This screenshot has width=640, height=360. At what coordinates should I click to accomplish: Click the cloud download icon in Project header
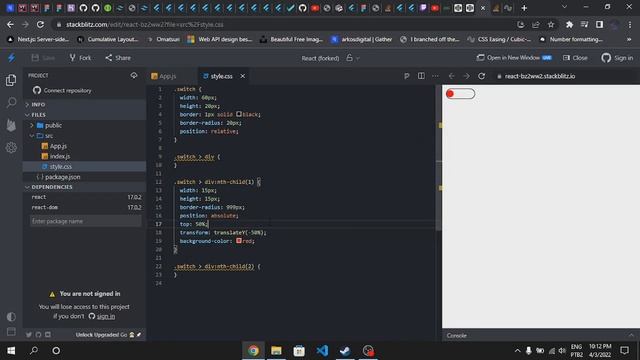pyautogui.click(x=134, y=76)
